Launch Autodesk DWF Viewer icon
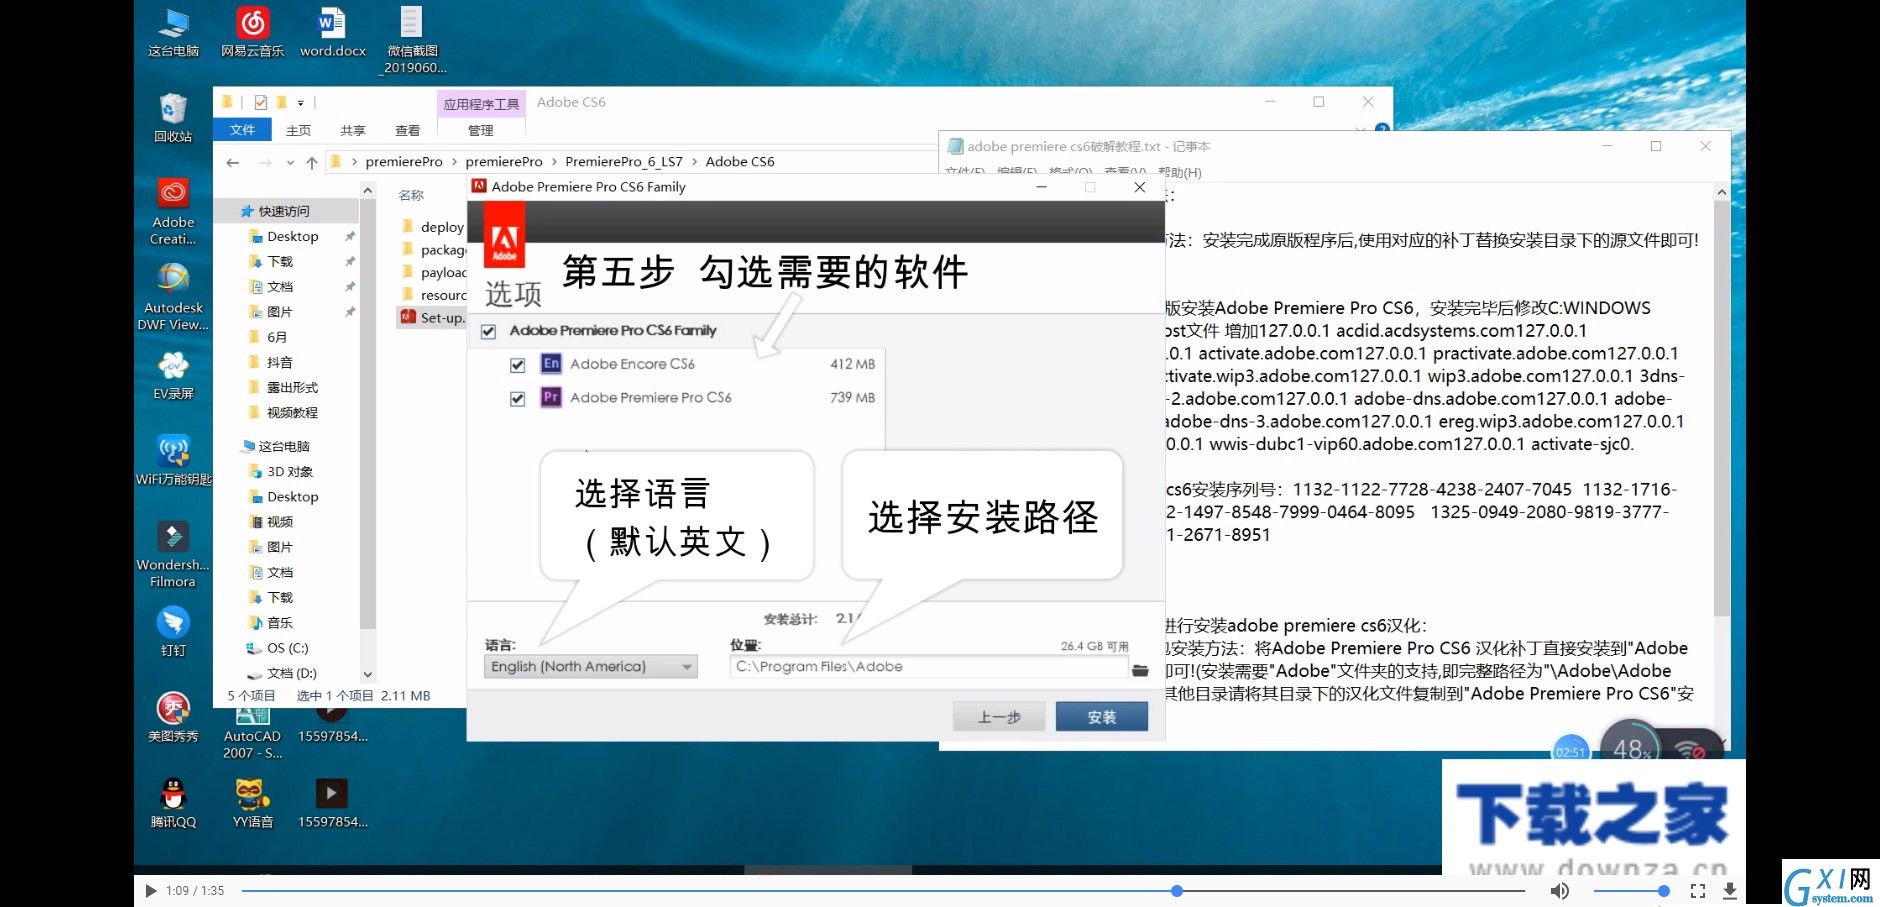The width and height of the screenshot is (1880, 907). (x=173, y=297)
